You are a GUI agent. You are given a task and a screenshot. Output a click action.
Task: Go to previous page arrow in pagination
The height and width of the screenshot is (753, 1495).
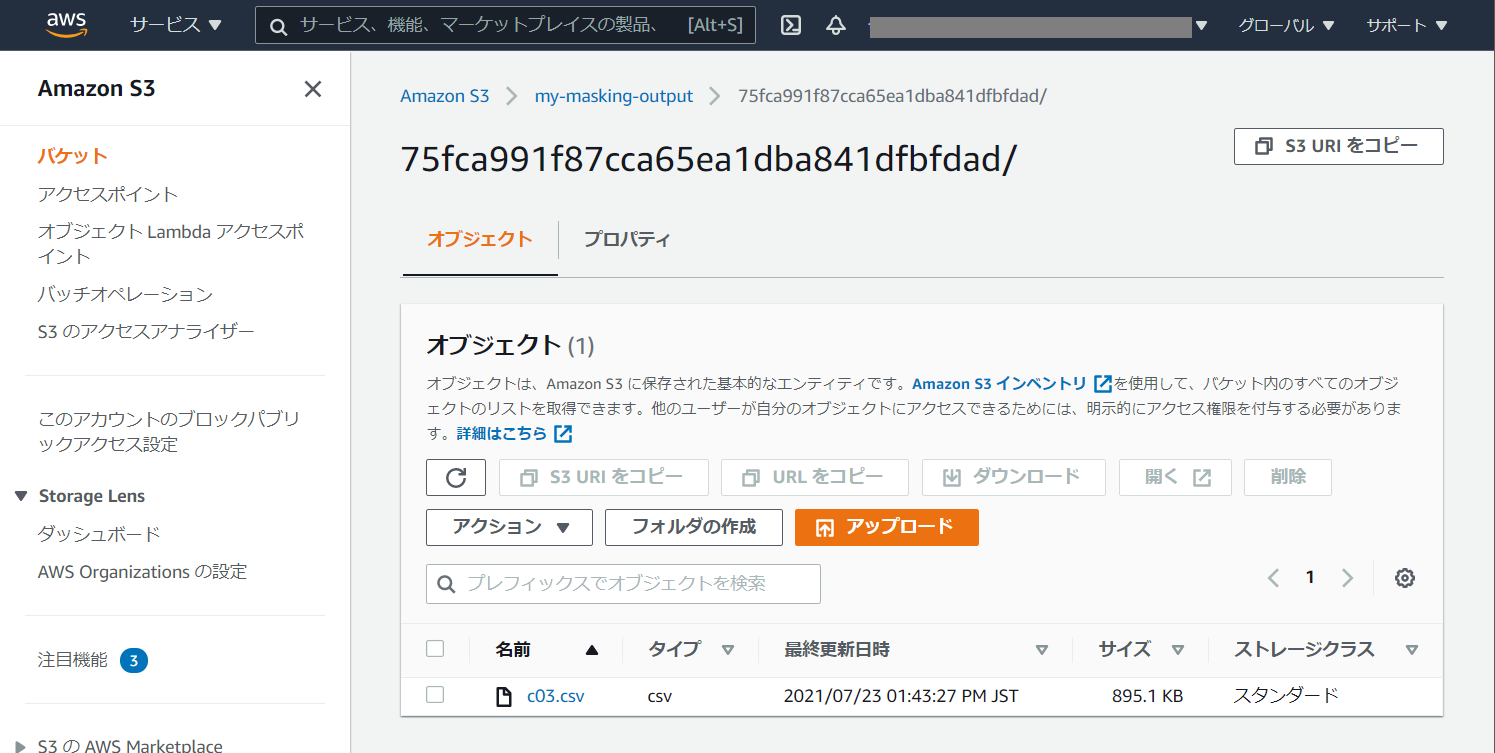pos(1273,578)
